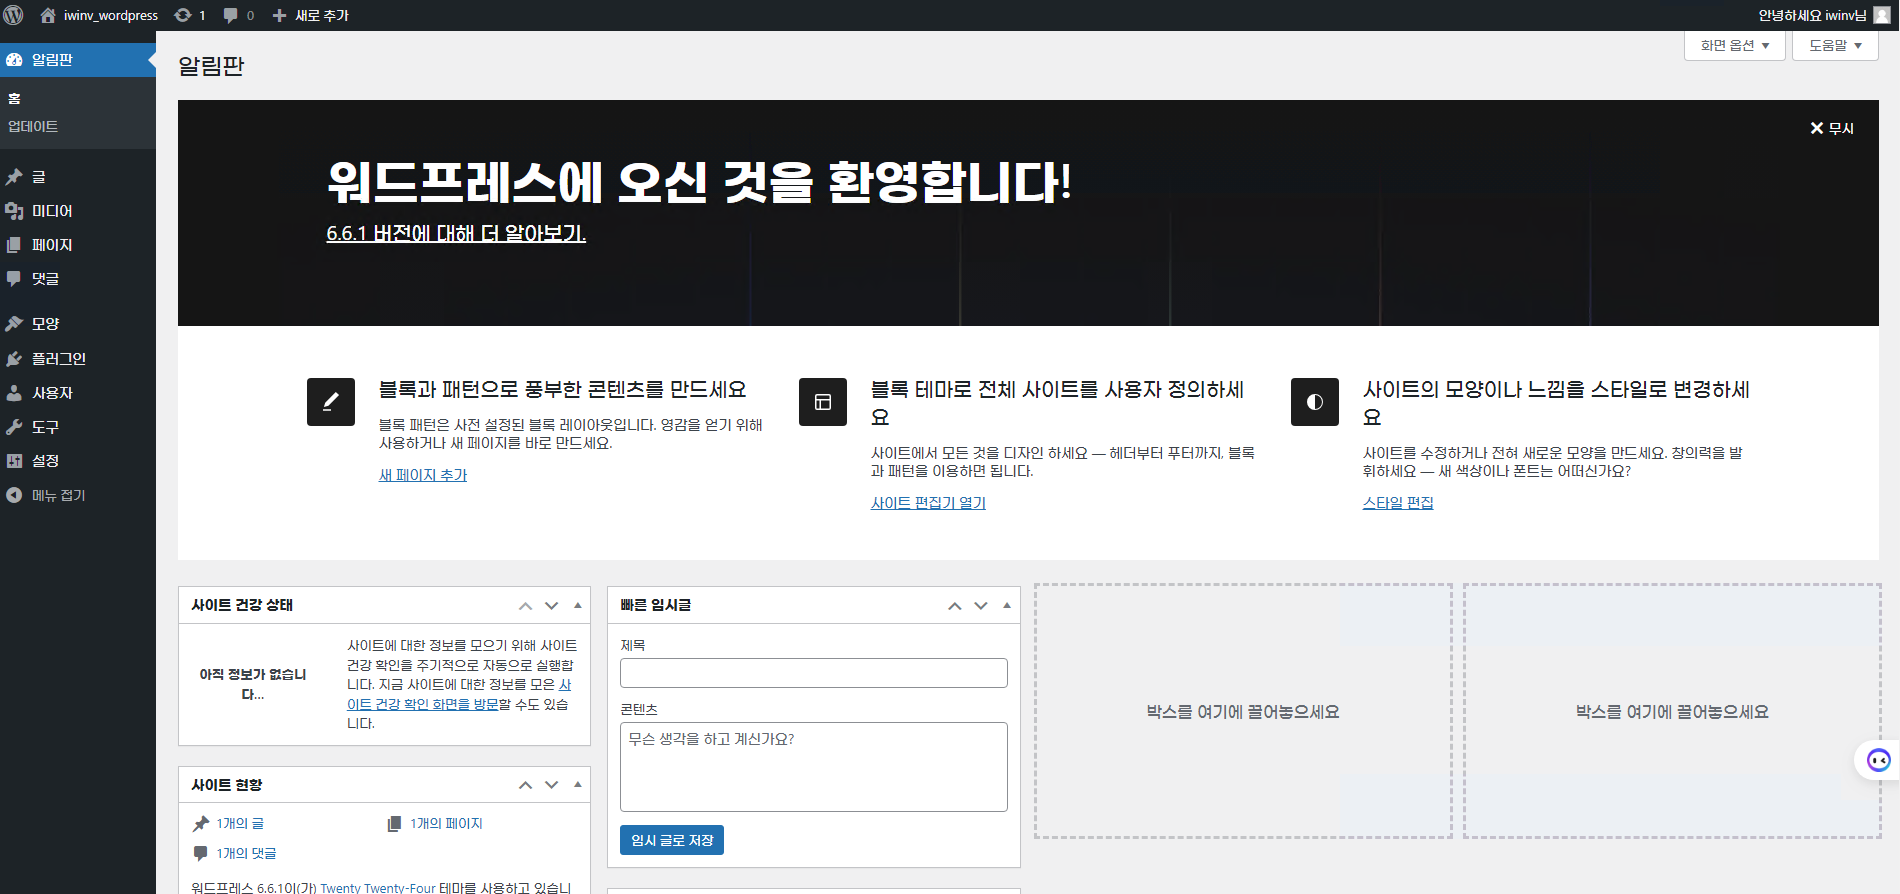The height and width of the screenshot is (894, 1900).
Task: Click comment icon beside 1개의 댓글
Action: [x=201, y=854]
